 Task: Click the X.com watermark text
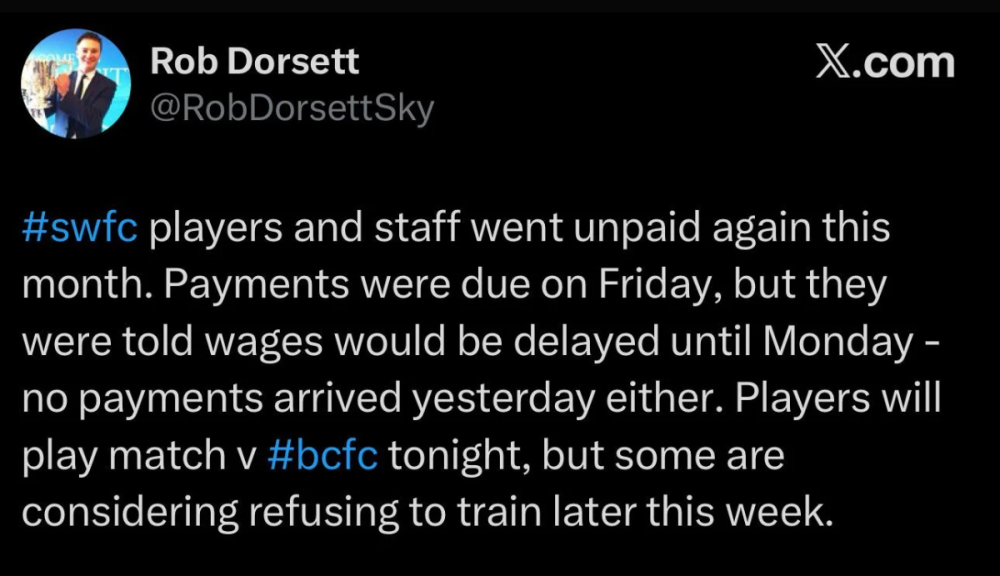click(885, 64)
